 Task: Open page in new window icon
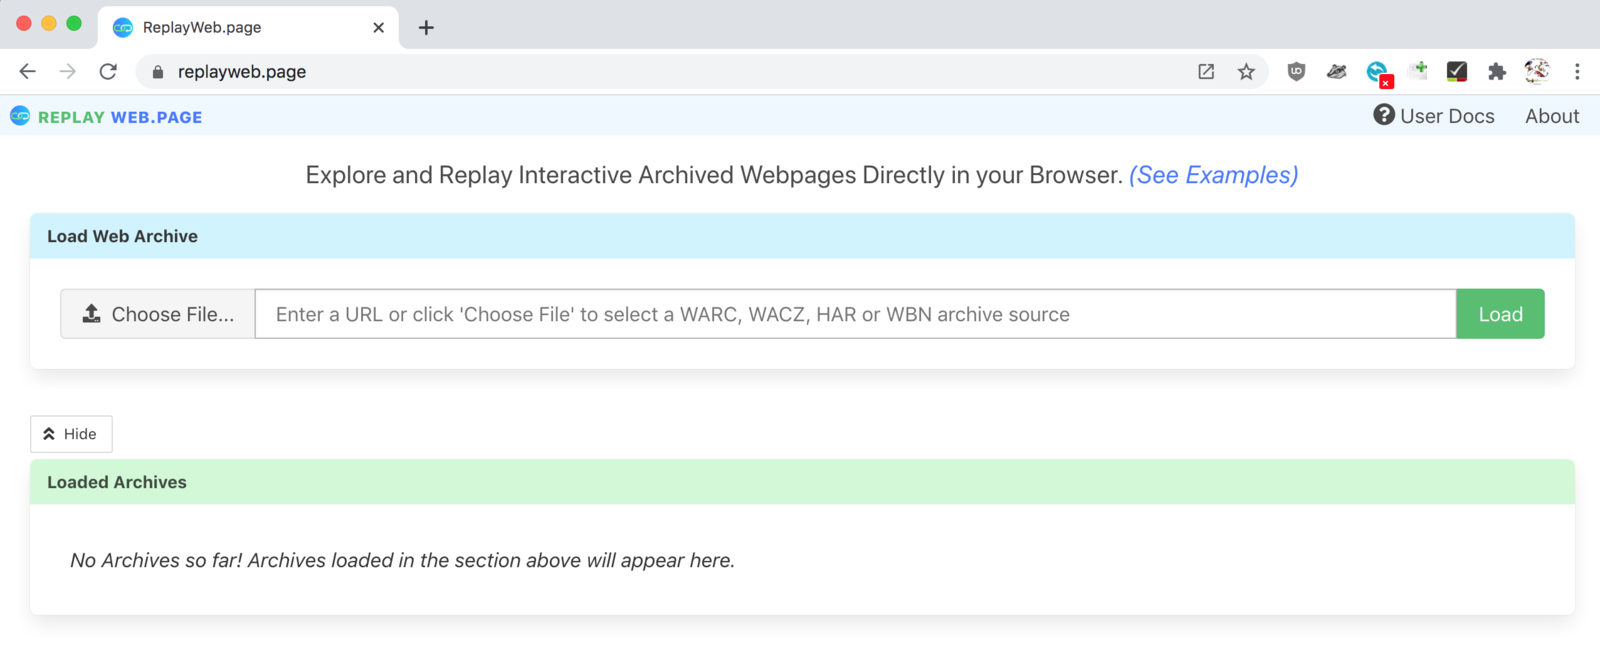1206,71
